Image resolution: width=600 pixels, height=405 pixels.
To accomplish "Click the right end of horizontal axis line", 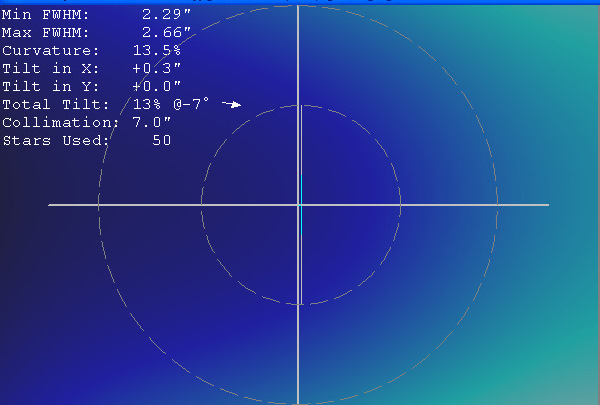I will [545, 205].
